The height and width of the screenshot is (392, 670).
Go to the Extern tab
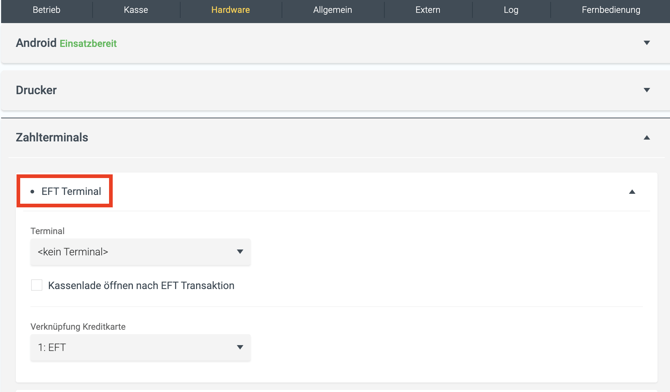pyautogui.click(x=428, y=10)
